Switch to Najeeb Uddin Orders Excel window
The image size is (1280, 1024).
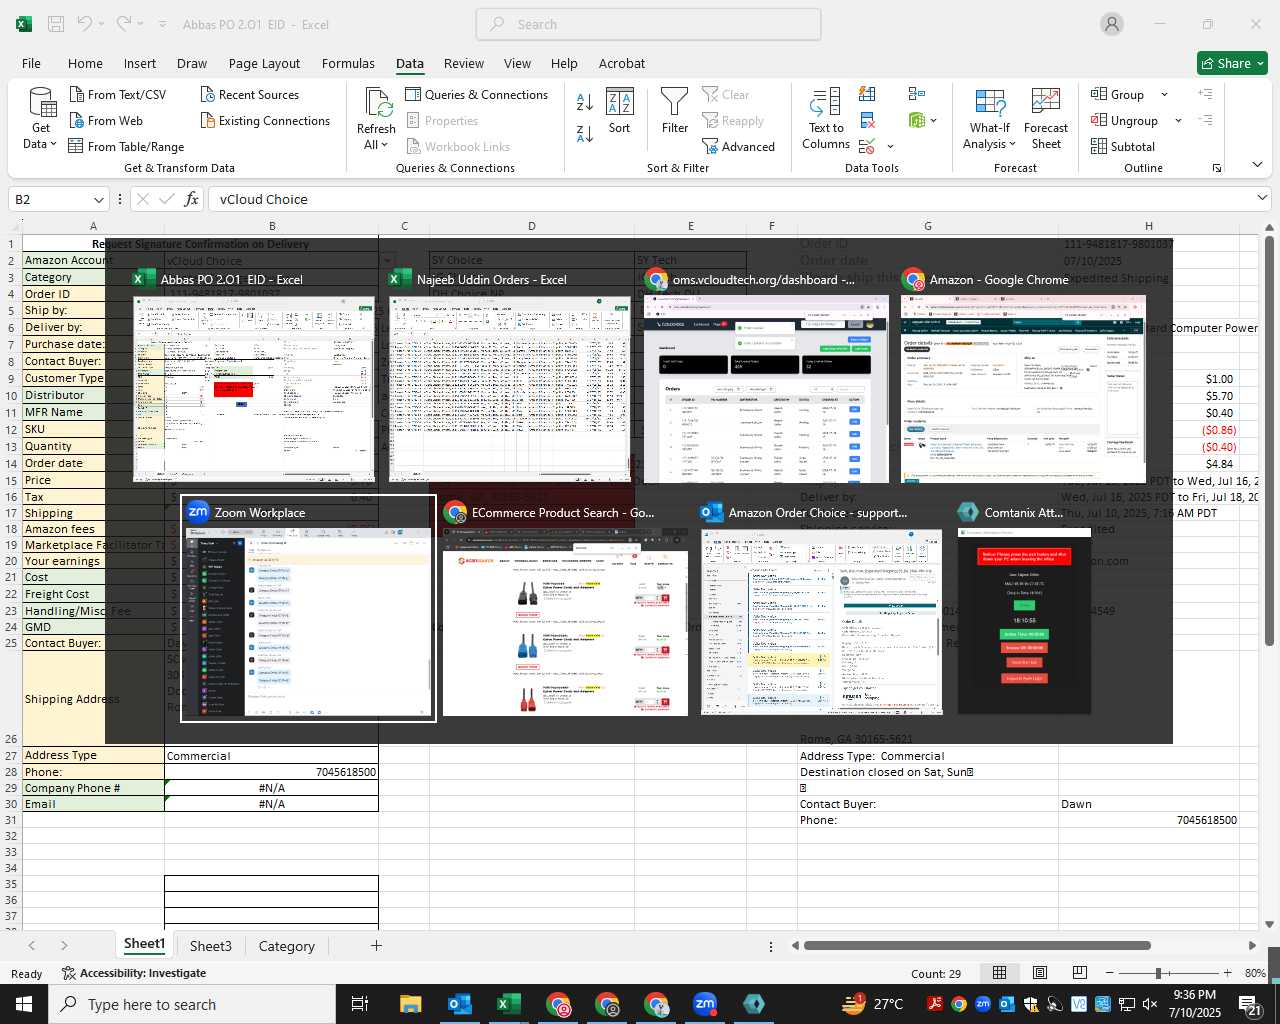point(511,376)
